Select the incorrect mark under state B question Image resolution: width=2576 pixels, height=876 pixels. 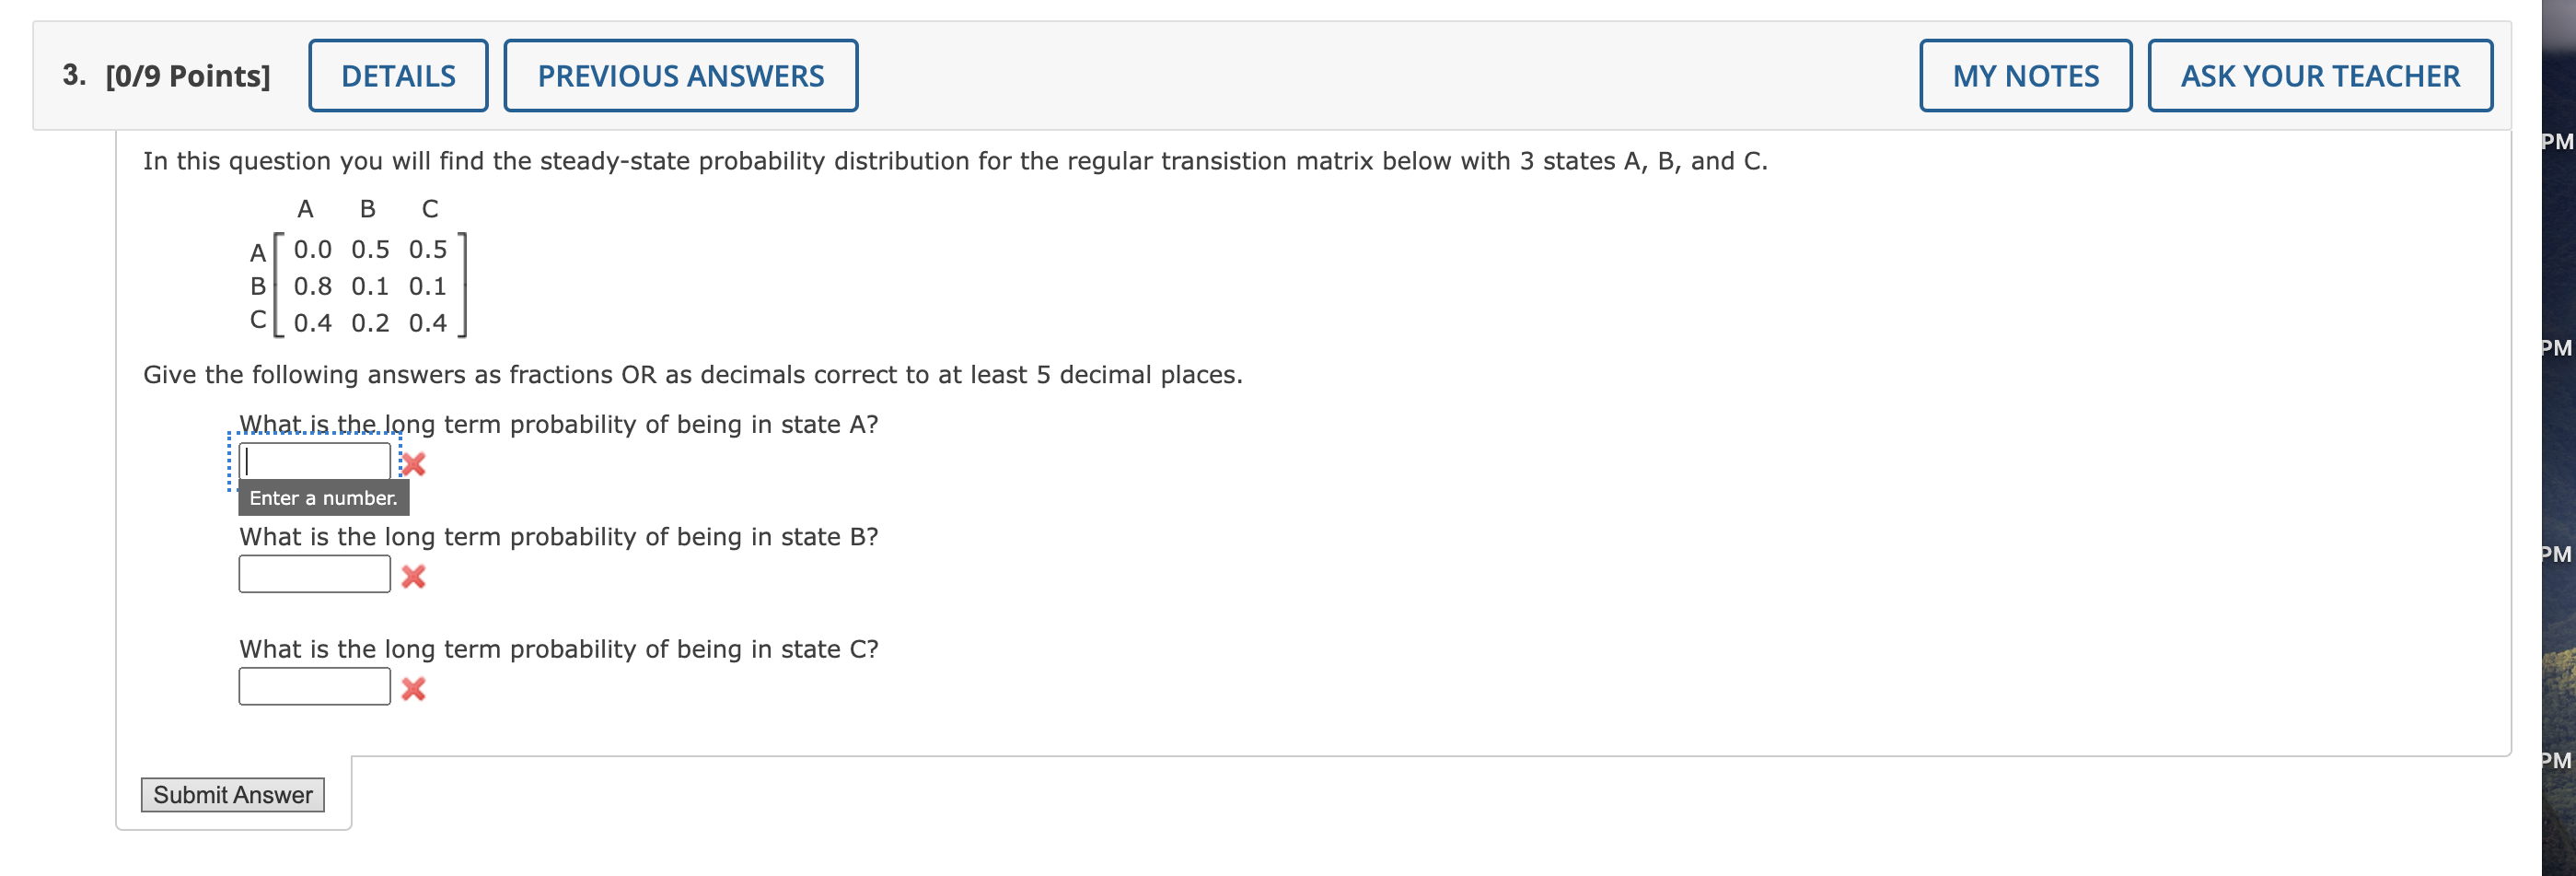point(414,575)
